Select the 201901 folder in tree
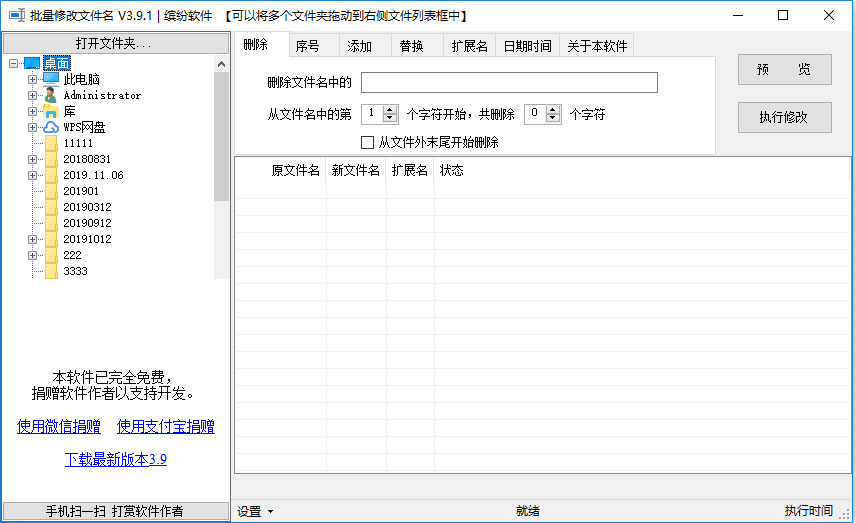The image size is (856, 523). point(81,191)
